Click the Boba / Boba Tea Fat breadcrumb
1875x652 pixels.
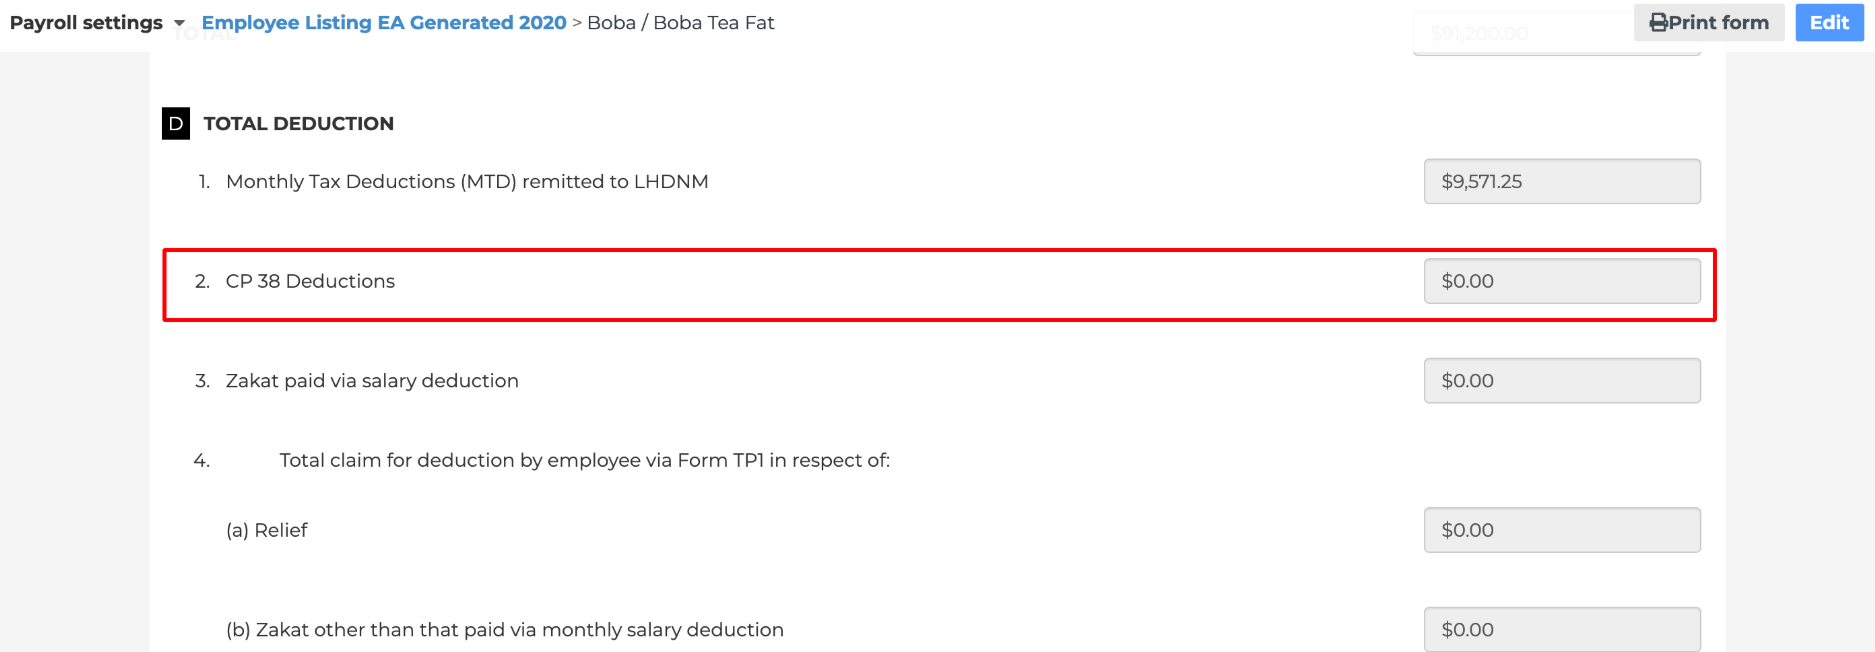(x=681, y=22)
